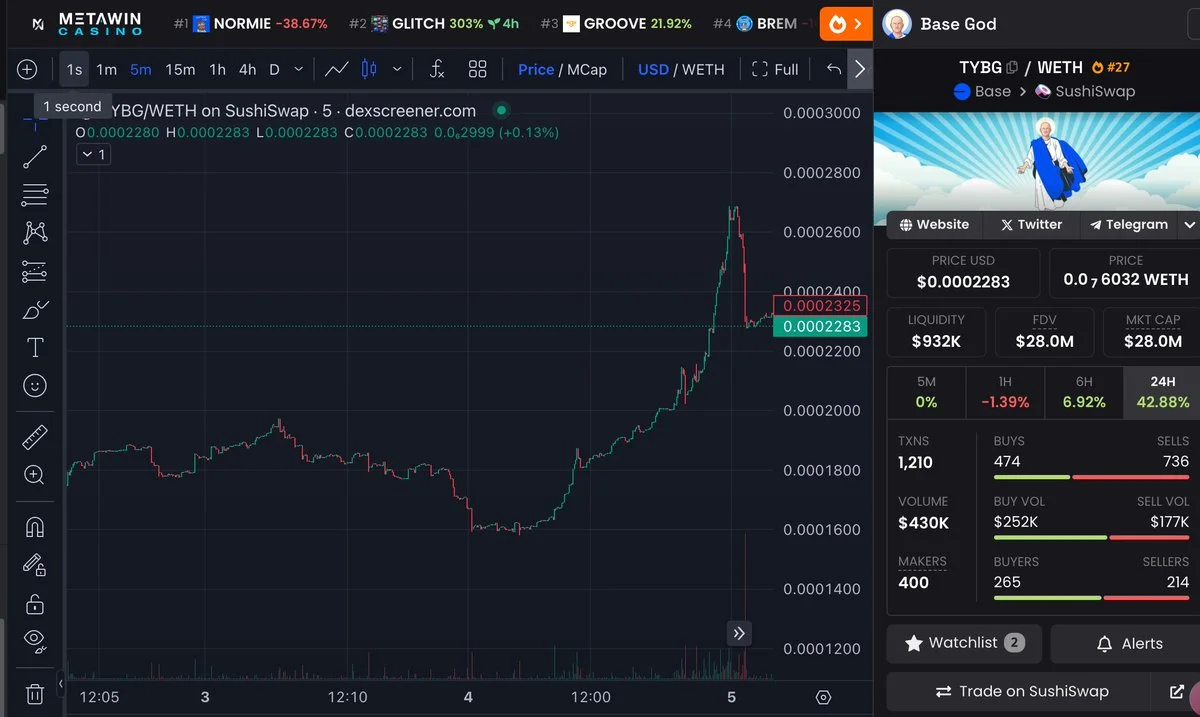1200x717 pixels.
Task: Open trending token #4 BREM
Action: tap(765, 23)
